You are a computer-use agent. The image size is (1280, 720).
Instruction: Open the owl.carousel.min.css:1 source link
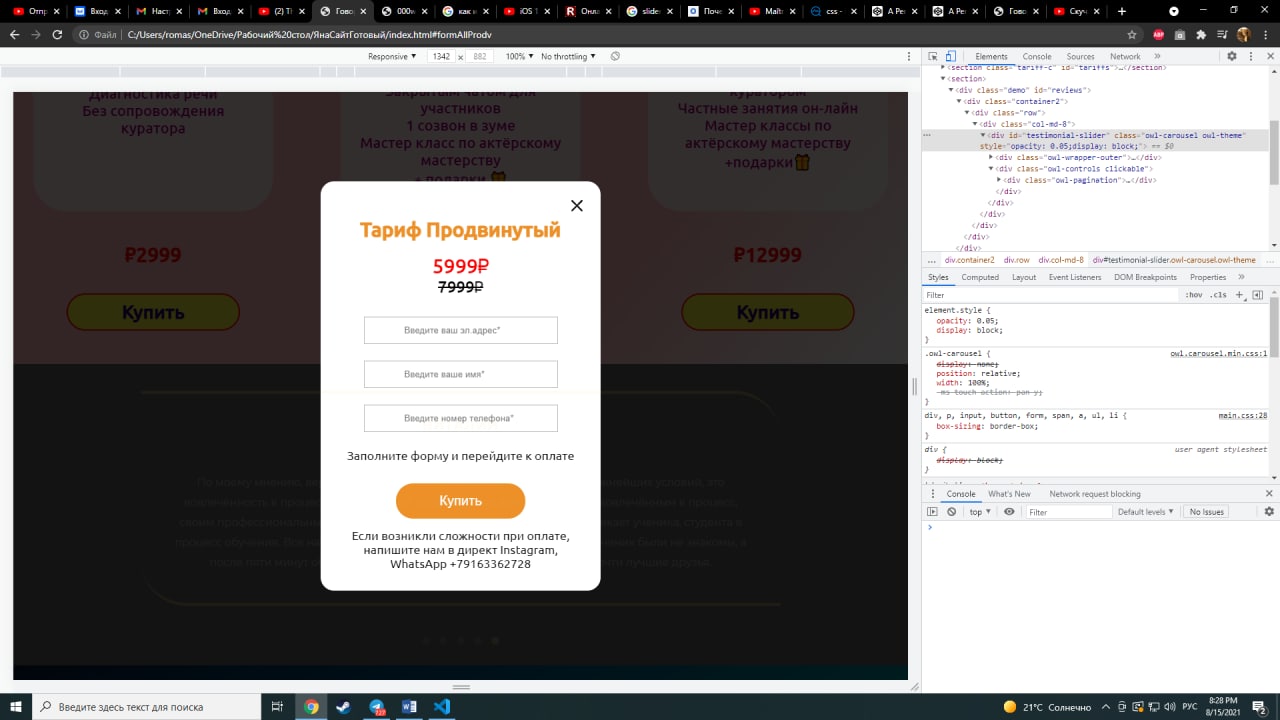pyautogui.click(x=1219, y=354)
